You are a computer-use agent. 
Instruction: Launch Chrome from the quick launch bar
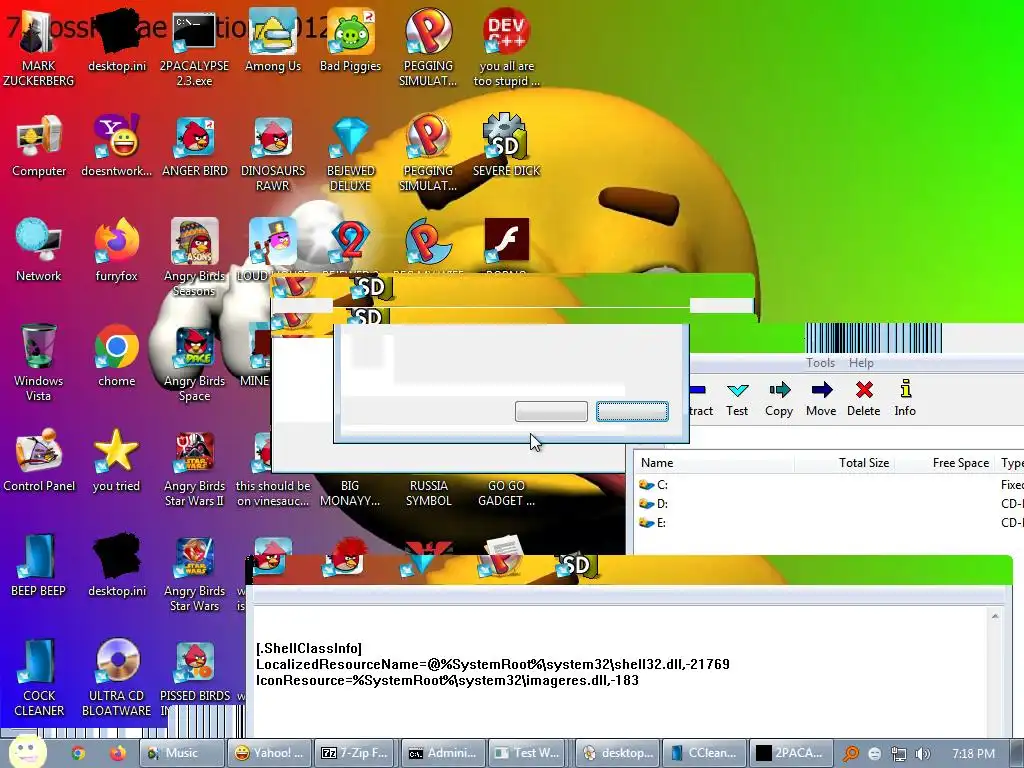78,753
